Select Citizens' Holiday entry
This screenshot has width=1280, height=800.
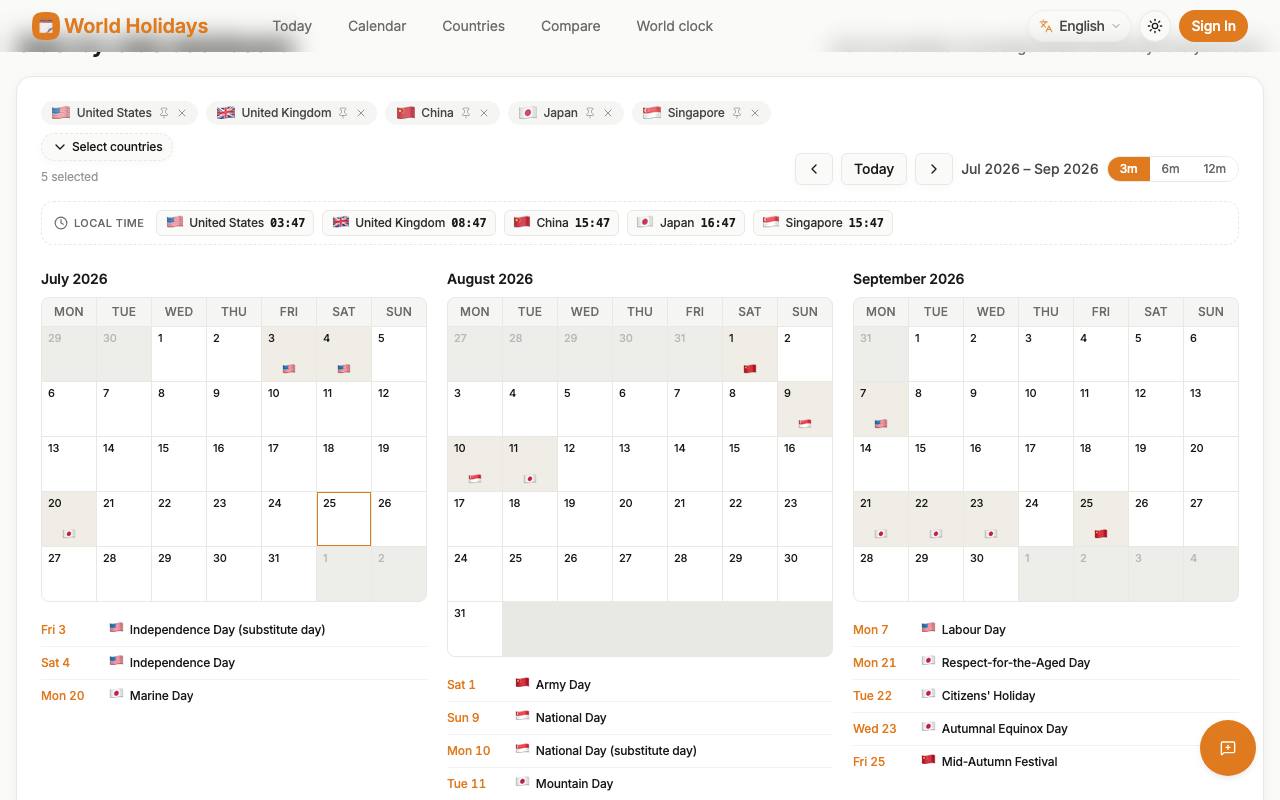click(1046, 696)
